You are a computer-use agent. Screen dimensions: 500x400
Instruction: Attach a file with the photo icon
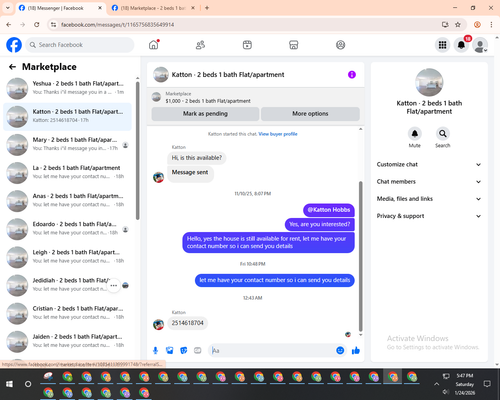pos(170,350)
